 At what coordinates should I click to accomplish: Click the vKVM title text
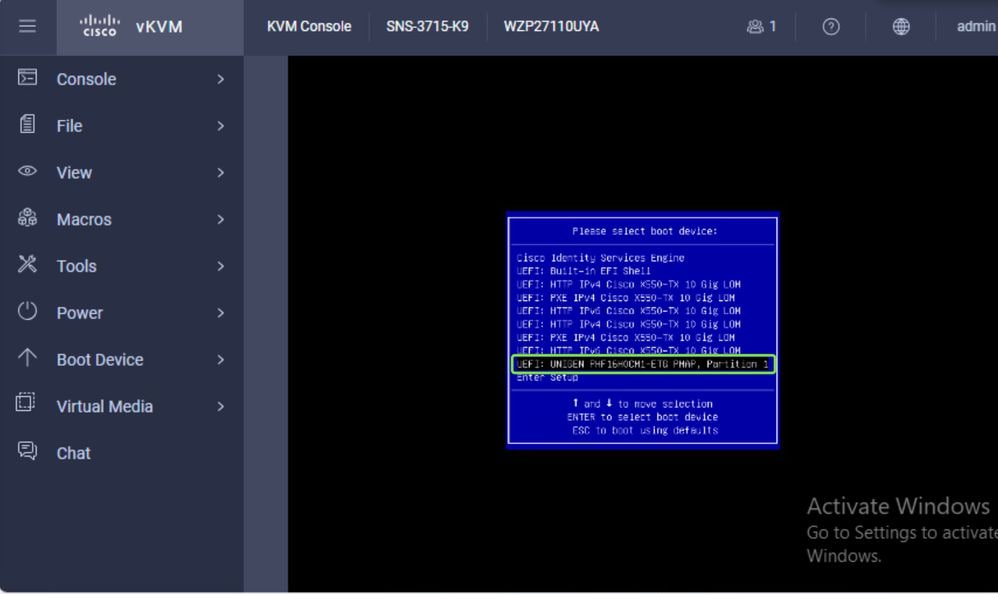click(159, 27)
